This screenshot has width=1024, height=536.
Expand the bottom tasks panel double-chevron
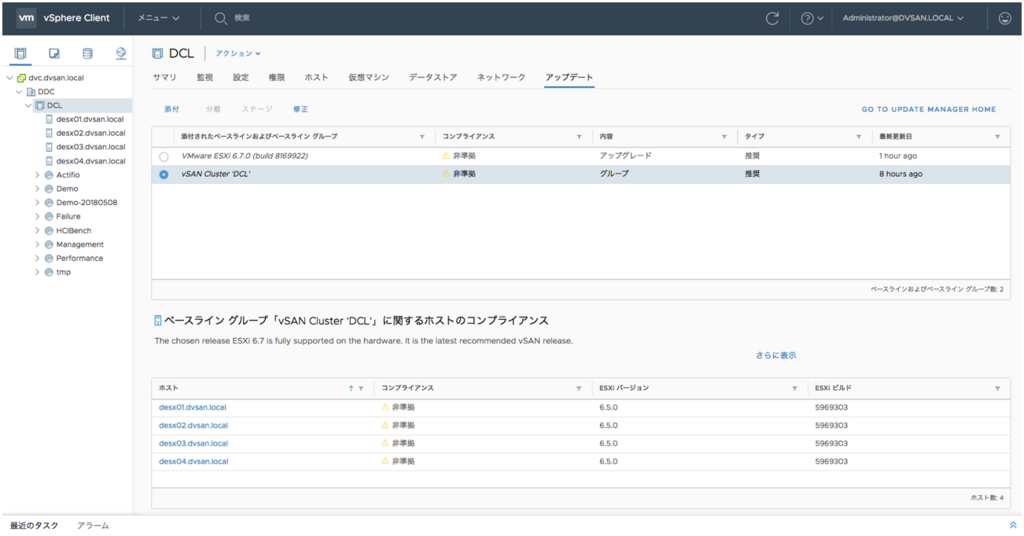coord(1013,525)
